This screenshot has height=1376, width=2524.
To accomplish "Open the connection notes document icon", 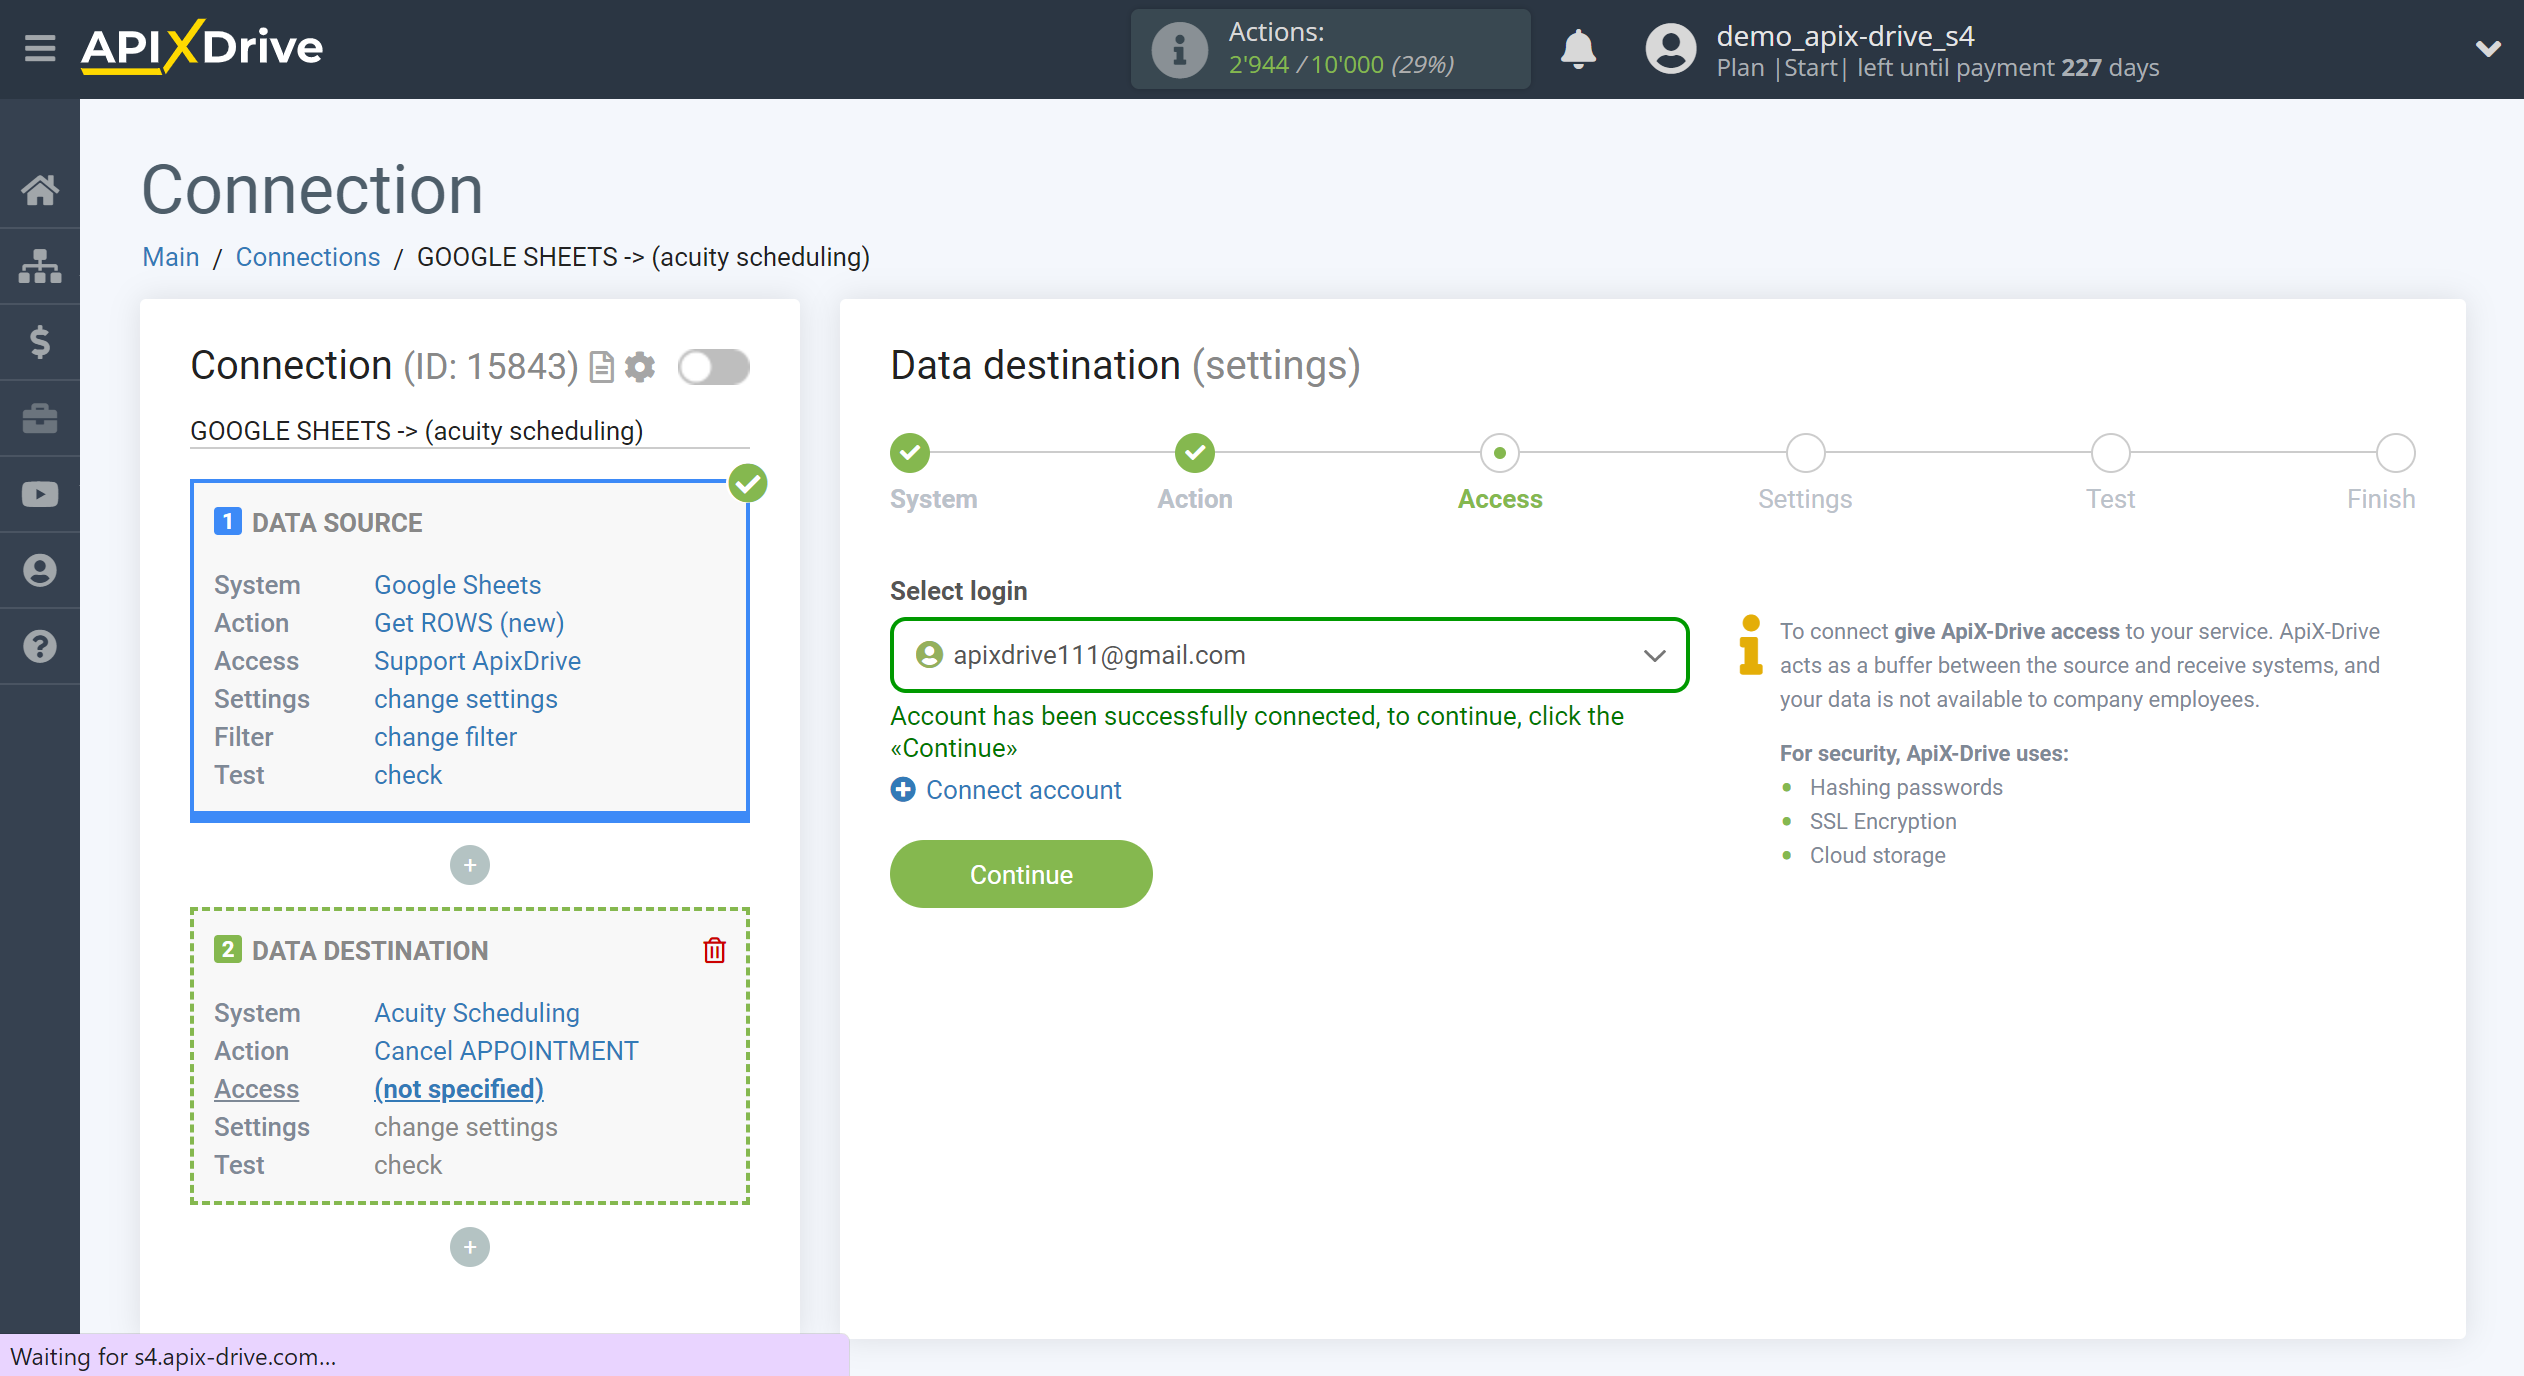I will (602, 367).
